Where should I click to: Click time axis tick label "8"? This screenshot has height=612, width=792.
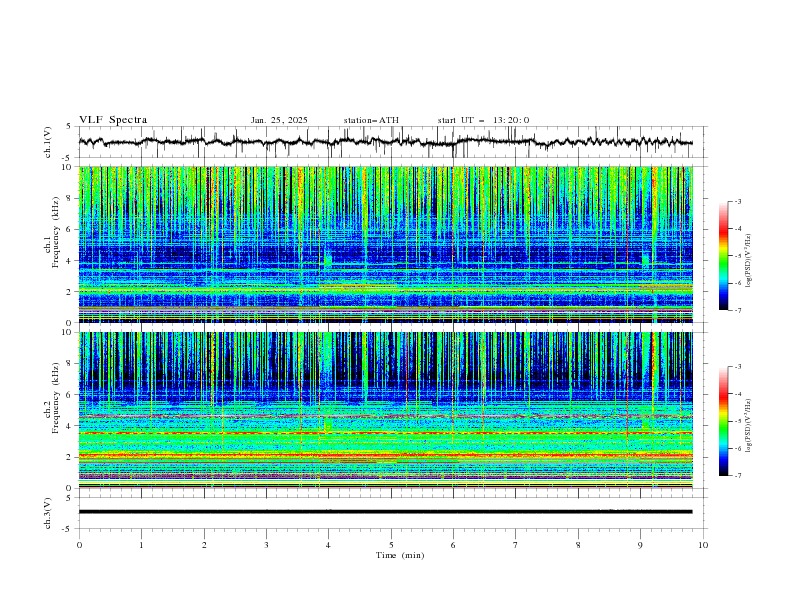point(578,545)
